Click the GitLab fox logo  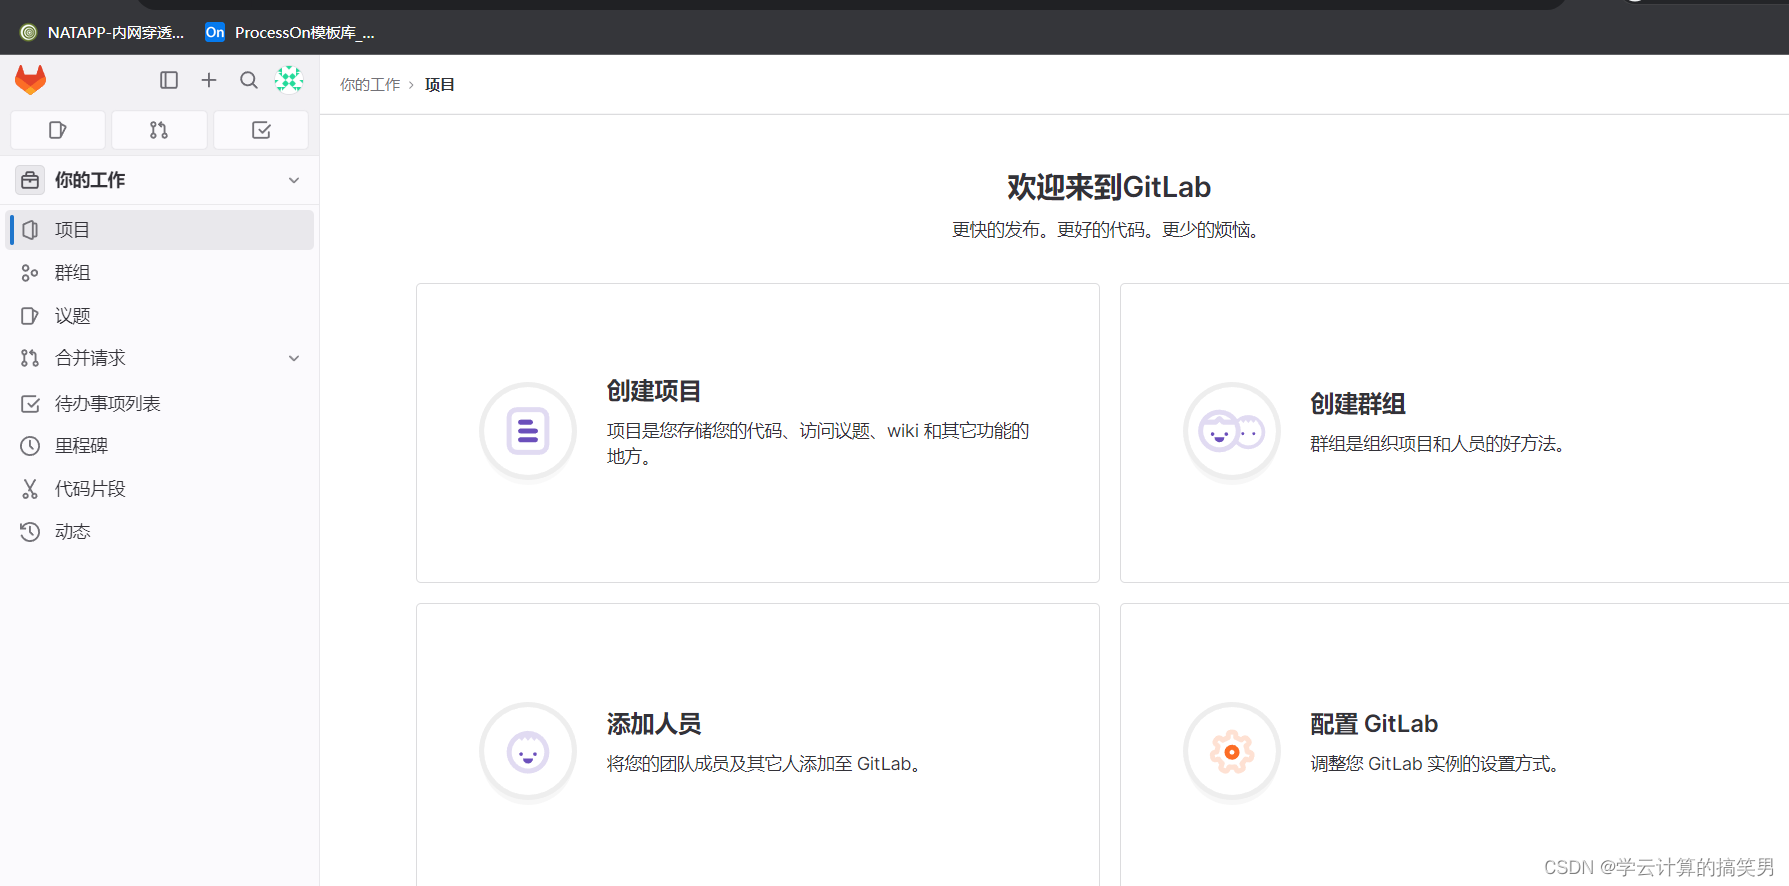coord(31,80)
